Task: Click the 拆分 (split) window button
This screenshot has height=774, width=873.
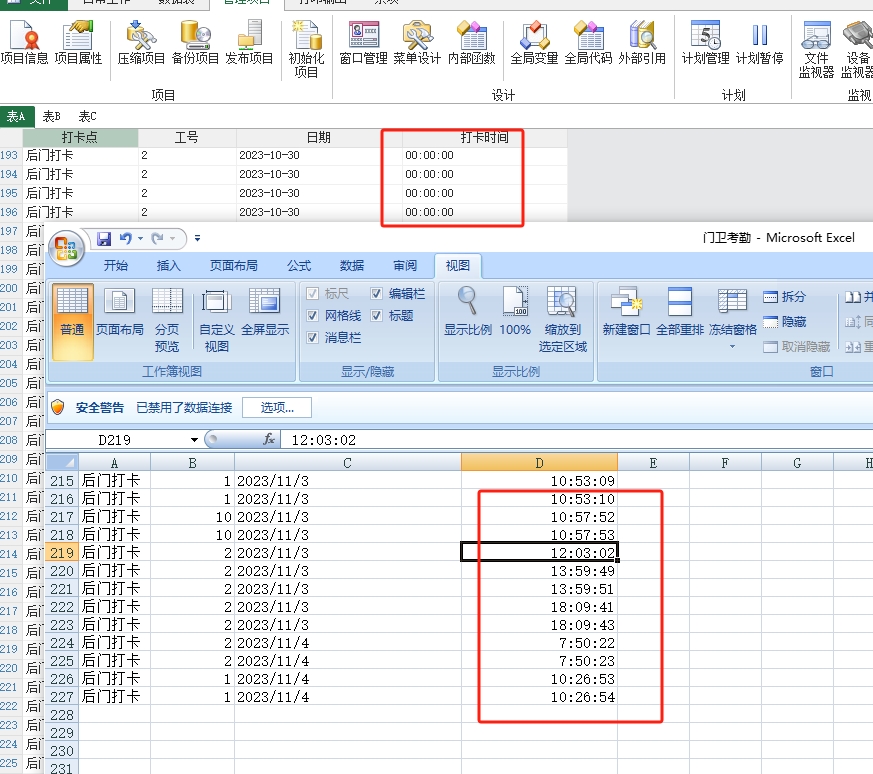Action: click(x=784, y=297)
